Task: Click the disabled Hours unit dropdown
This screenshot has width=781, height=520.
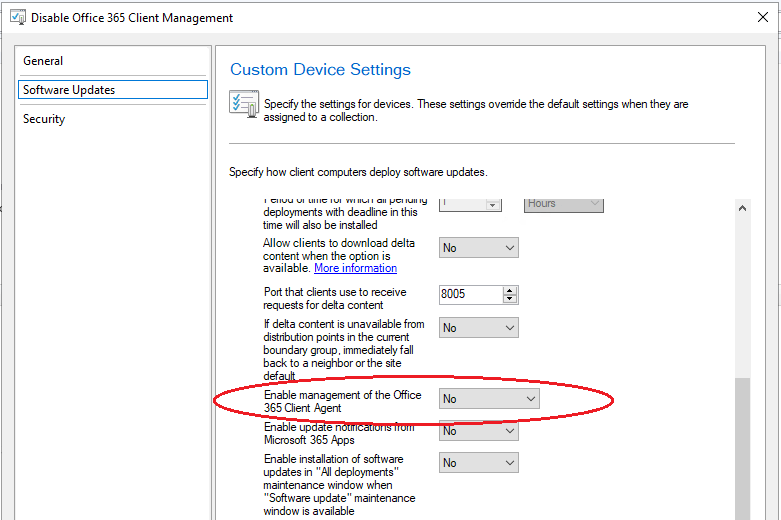Action: (563, 204)
